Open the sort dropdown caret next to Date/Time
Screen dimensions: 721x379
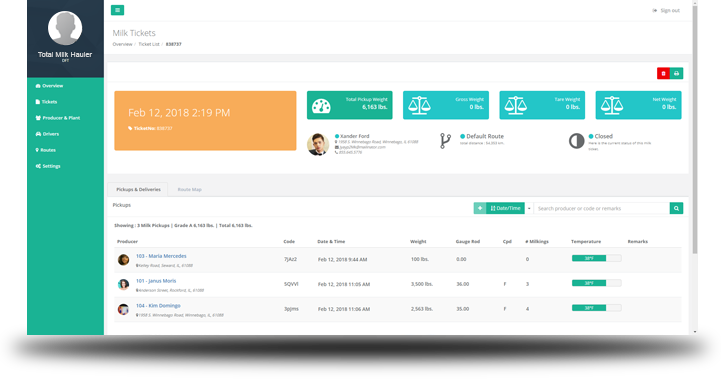pyautogui.click(x=529, y=208)
